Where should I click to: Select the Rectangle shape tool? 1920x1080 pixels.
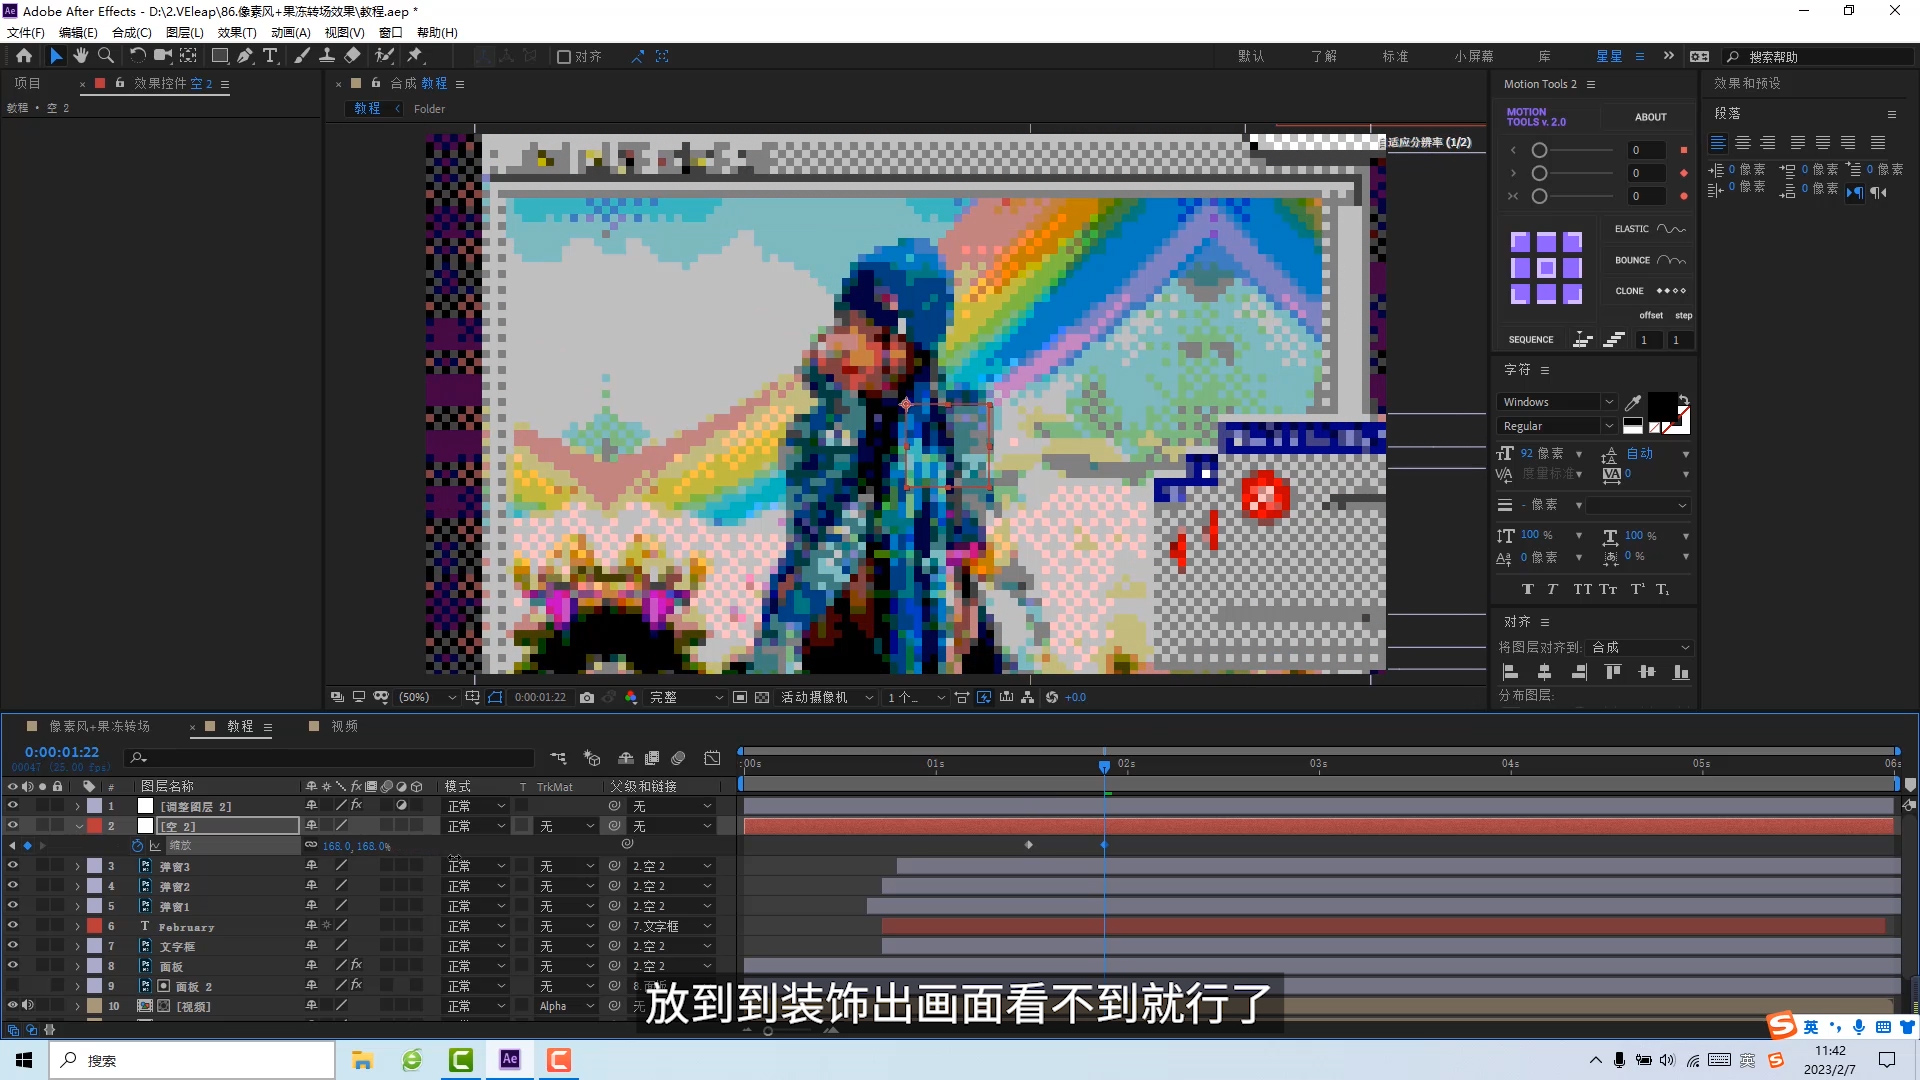(x=220, y=56)
